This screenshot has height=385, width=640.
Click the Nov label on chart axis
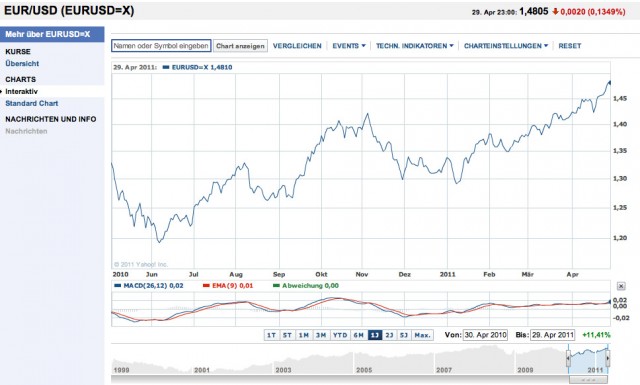coord(362,274)
